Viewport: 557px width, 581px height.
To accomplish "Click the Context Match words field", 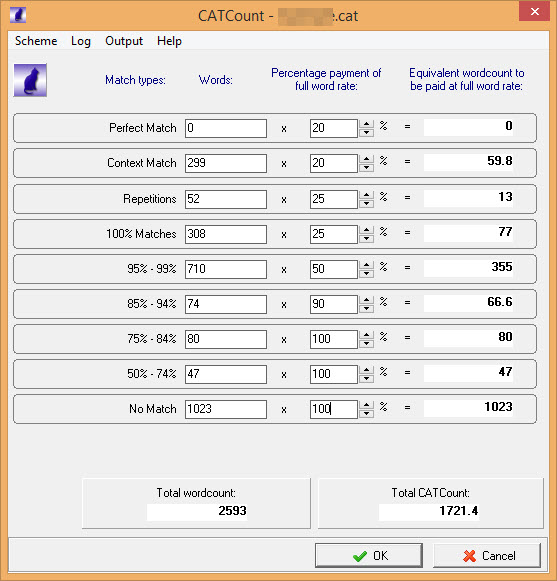I will coord(226,163).
